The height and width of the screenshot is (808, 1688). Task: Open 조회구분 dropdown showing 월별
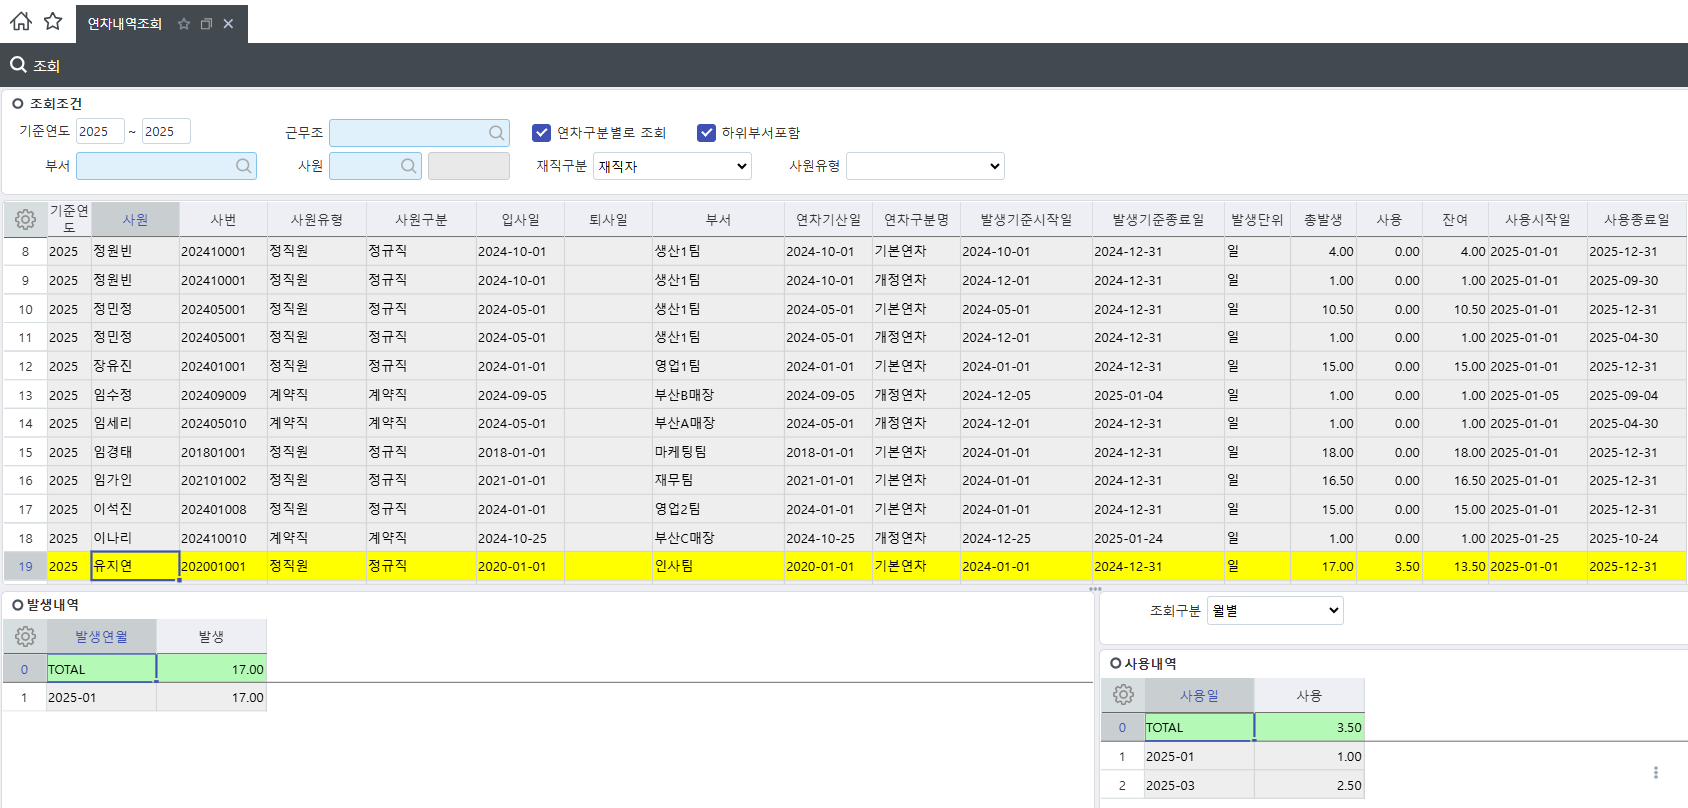[x=1275, y=610]
